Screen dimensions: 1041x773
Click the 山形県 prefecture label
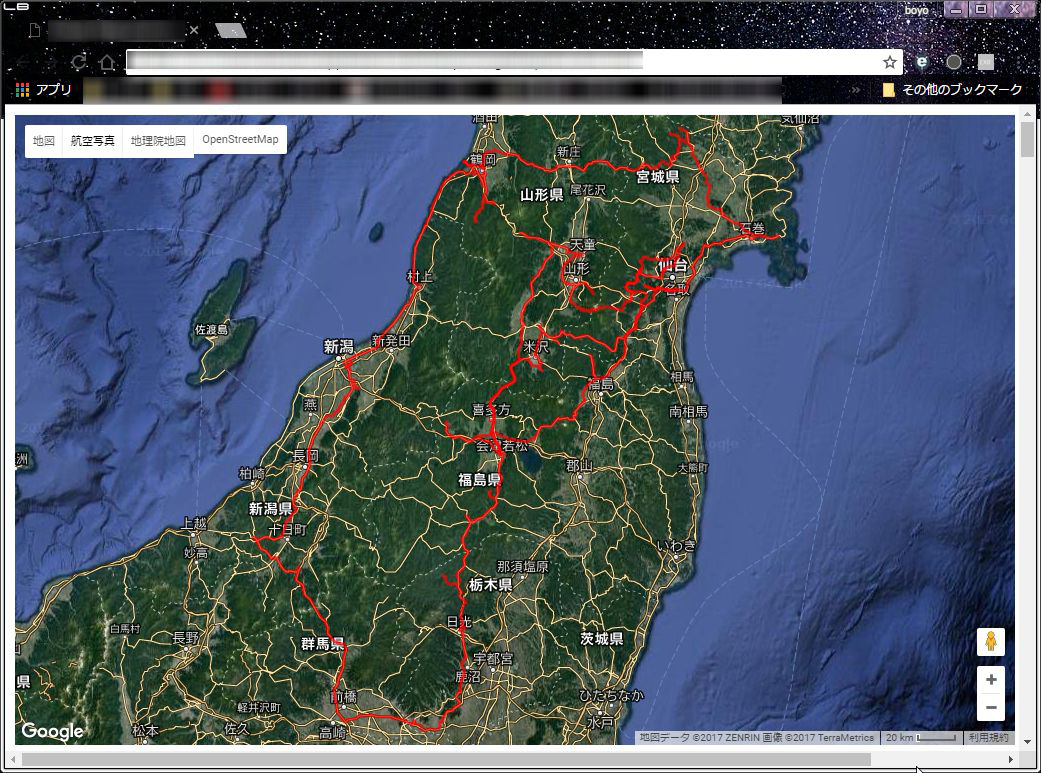tap(542, 195)
